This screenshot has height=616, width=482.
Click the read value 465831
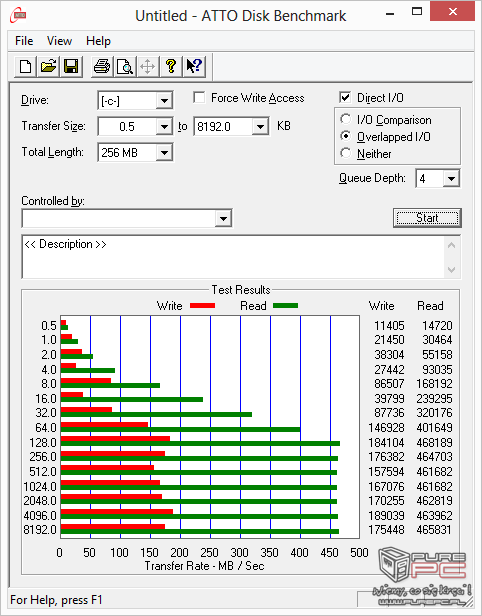[434, 530]
